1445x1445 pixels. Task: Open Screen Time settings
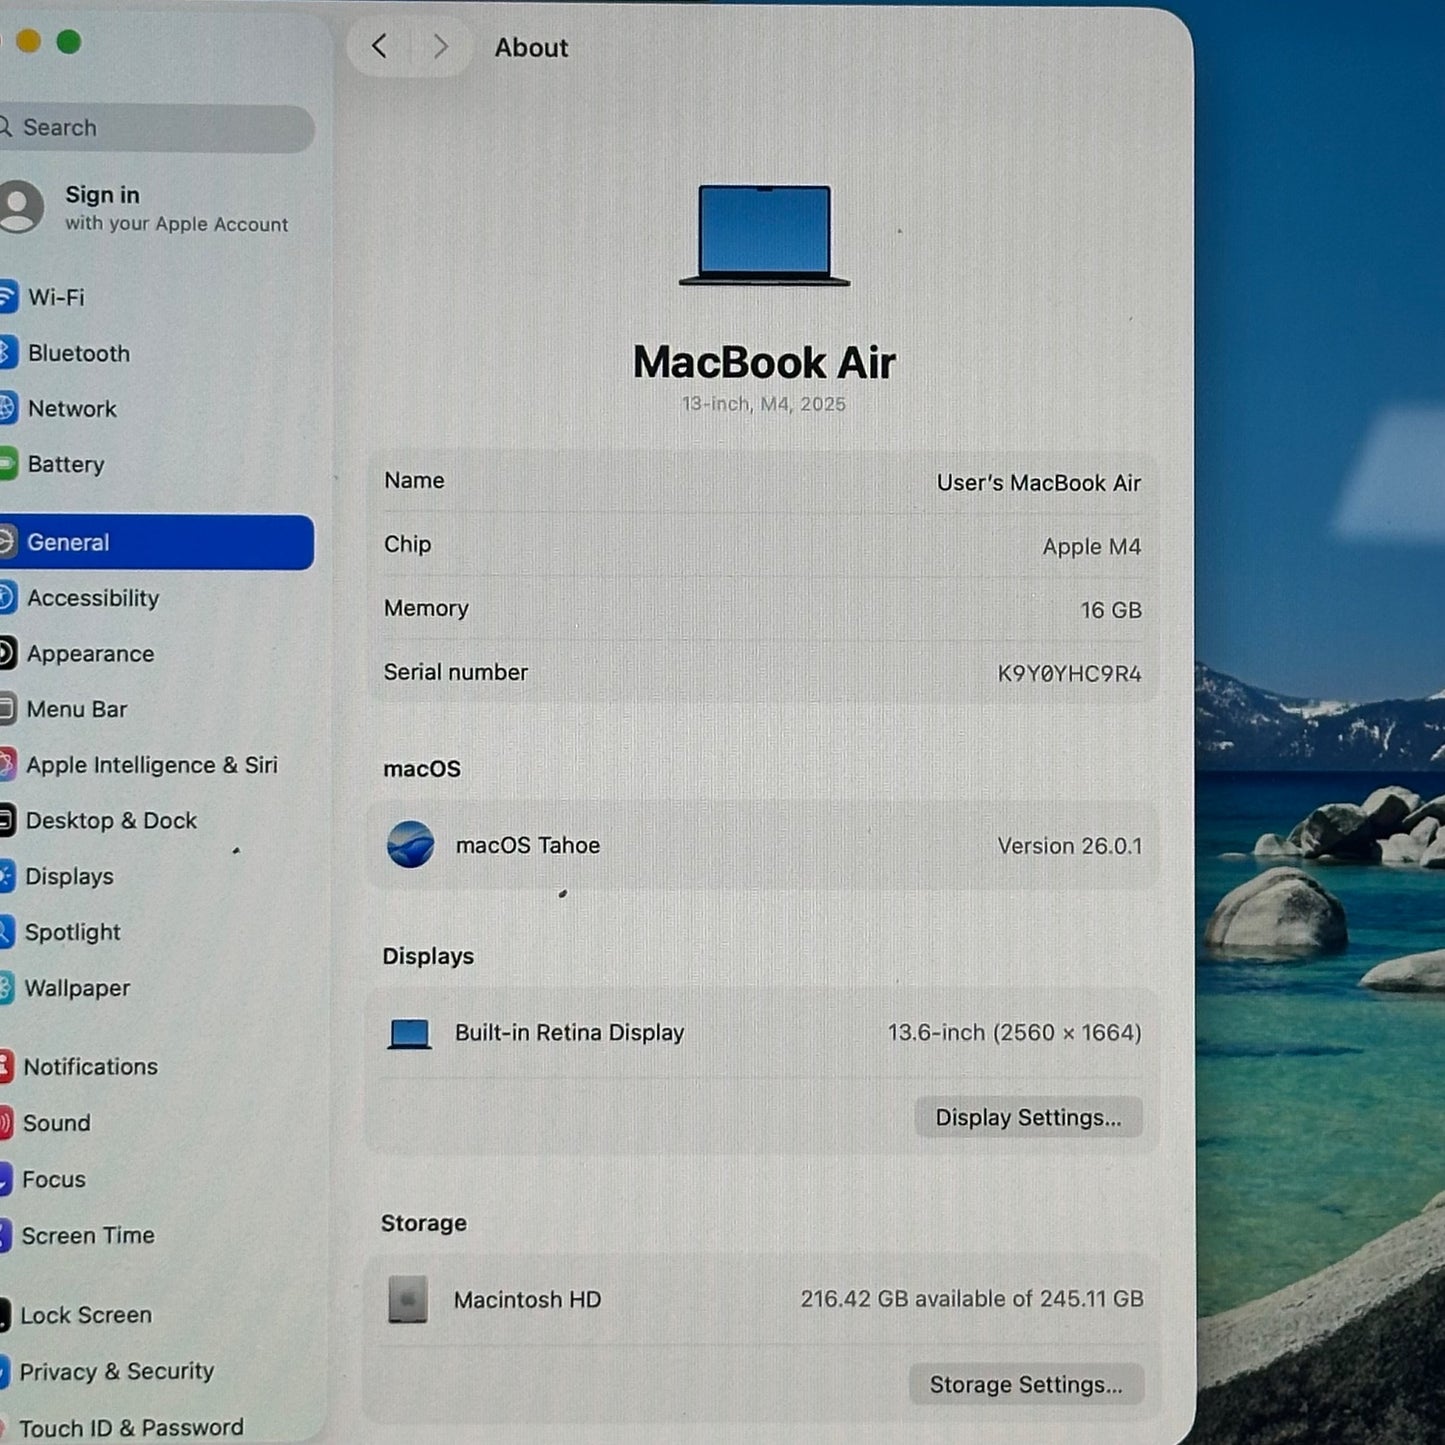pyautogui.click(x=88, y=1236)
